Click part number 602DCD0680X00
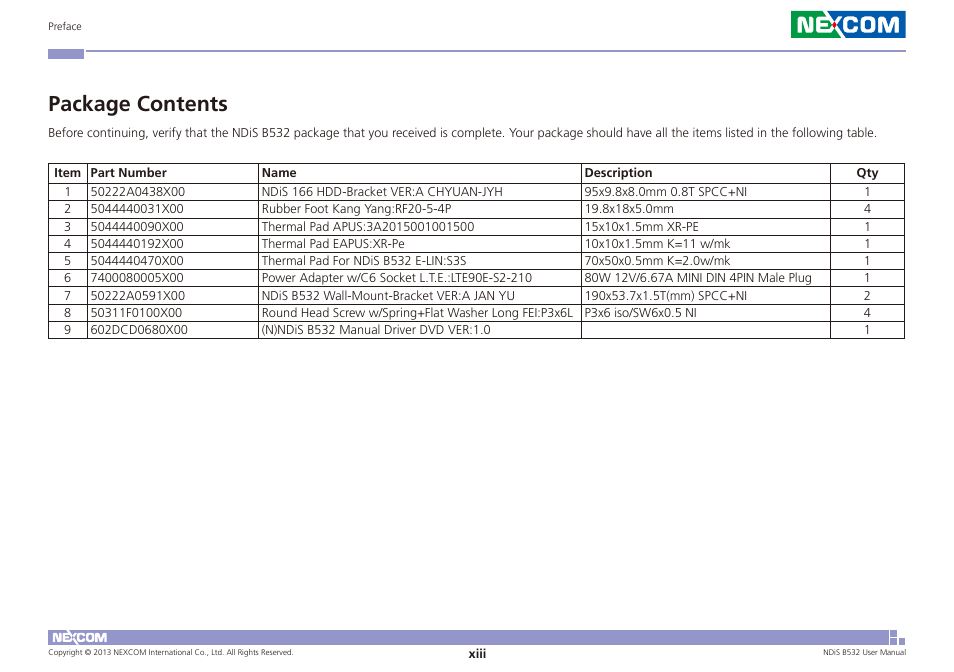This screenshot has width=954, height=672. click(x=139, y=330)
